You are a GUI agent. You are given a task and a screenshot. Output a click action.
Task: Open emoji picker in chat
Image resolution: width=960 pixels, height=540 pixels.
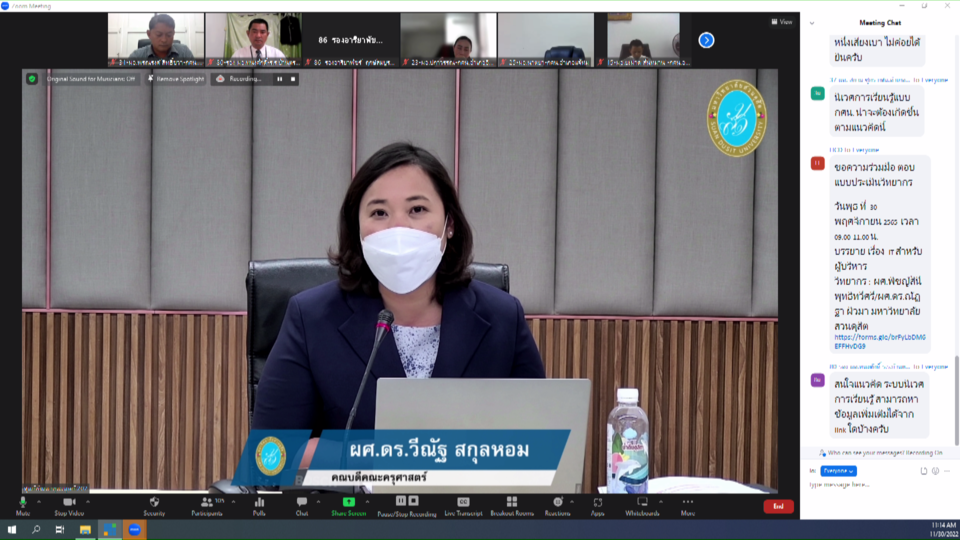point(936,471)
